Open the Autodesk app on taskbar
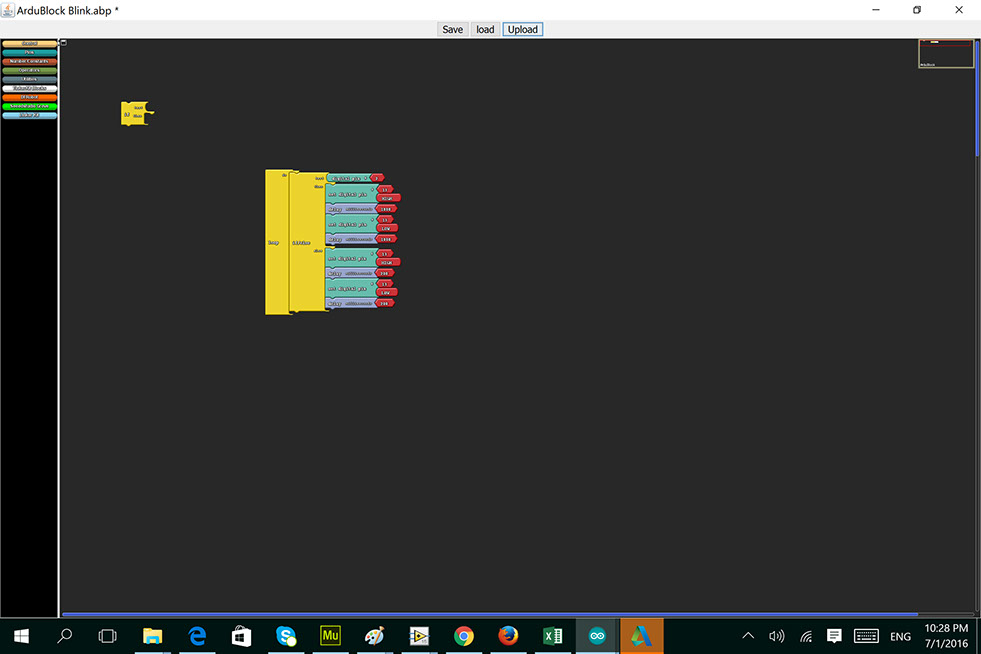981x654 pixels. tap(641, 636)
